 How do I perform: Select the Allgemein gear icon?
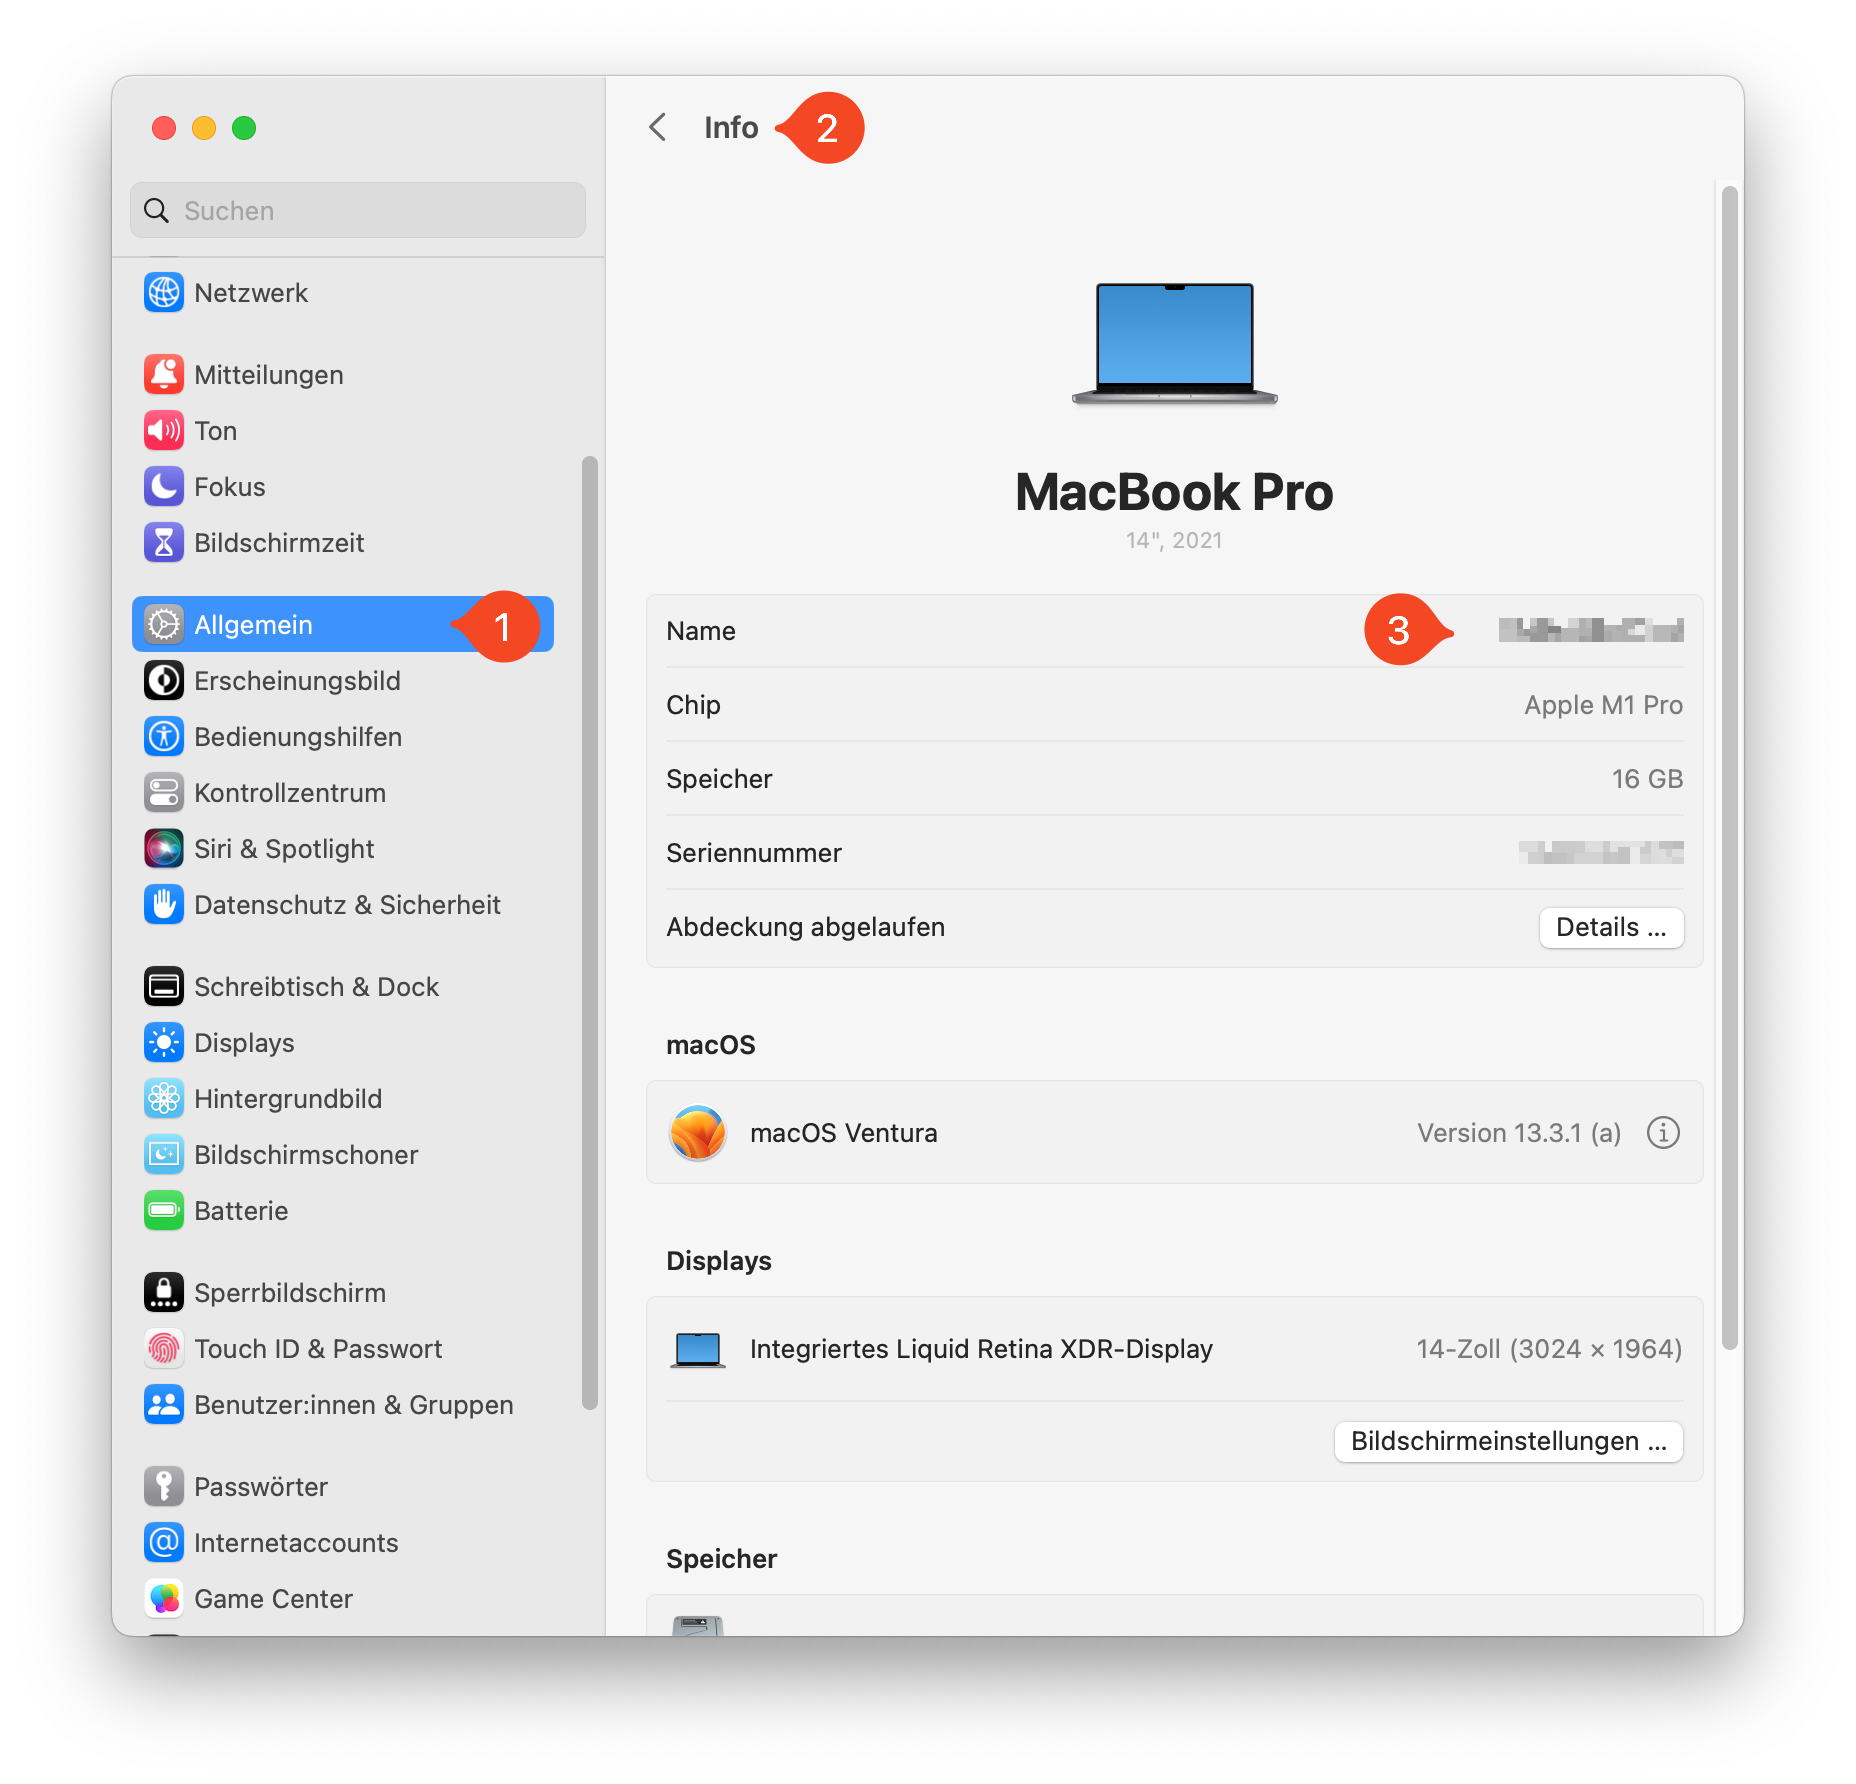(164, 625)
